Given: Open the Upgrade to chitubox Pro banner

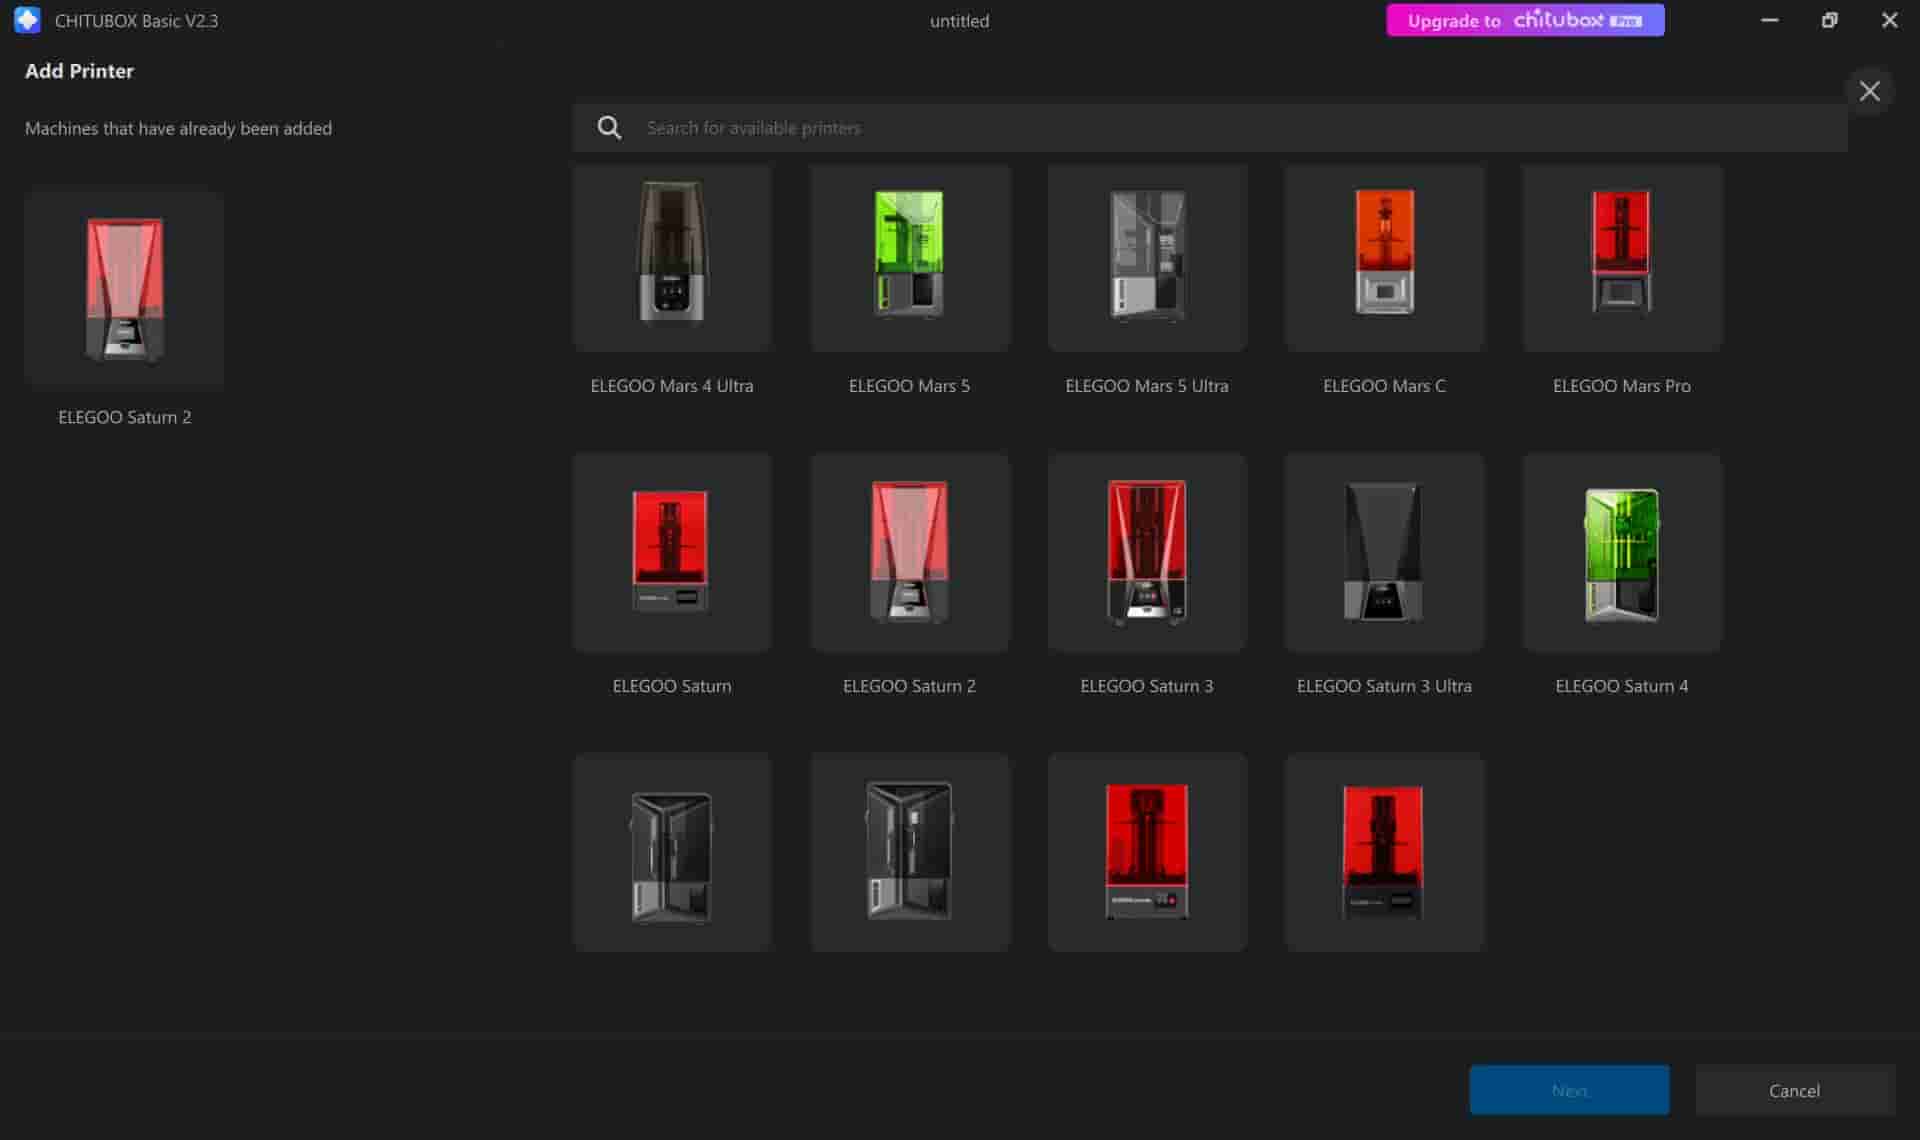Looking at the screenshot, I should (x=1525, y=20).
